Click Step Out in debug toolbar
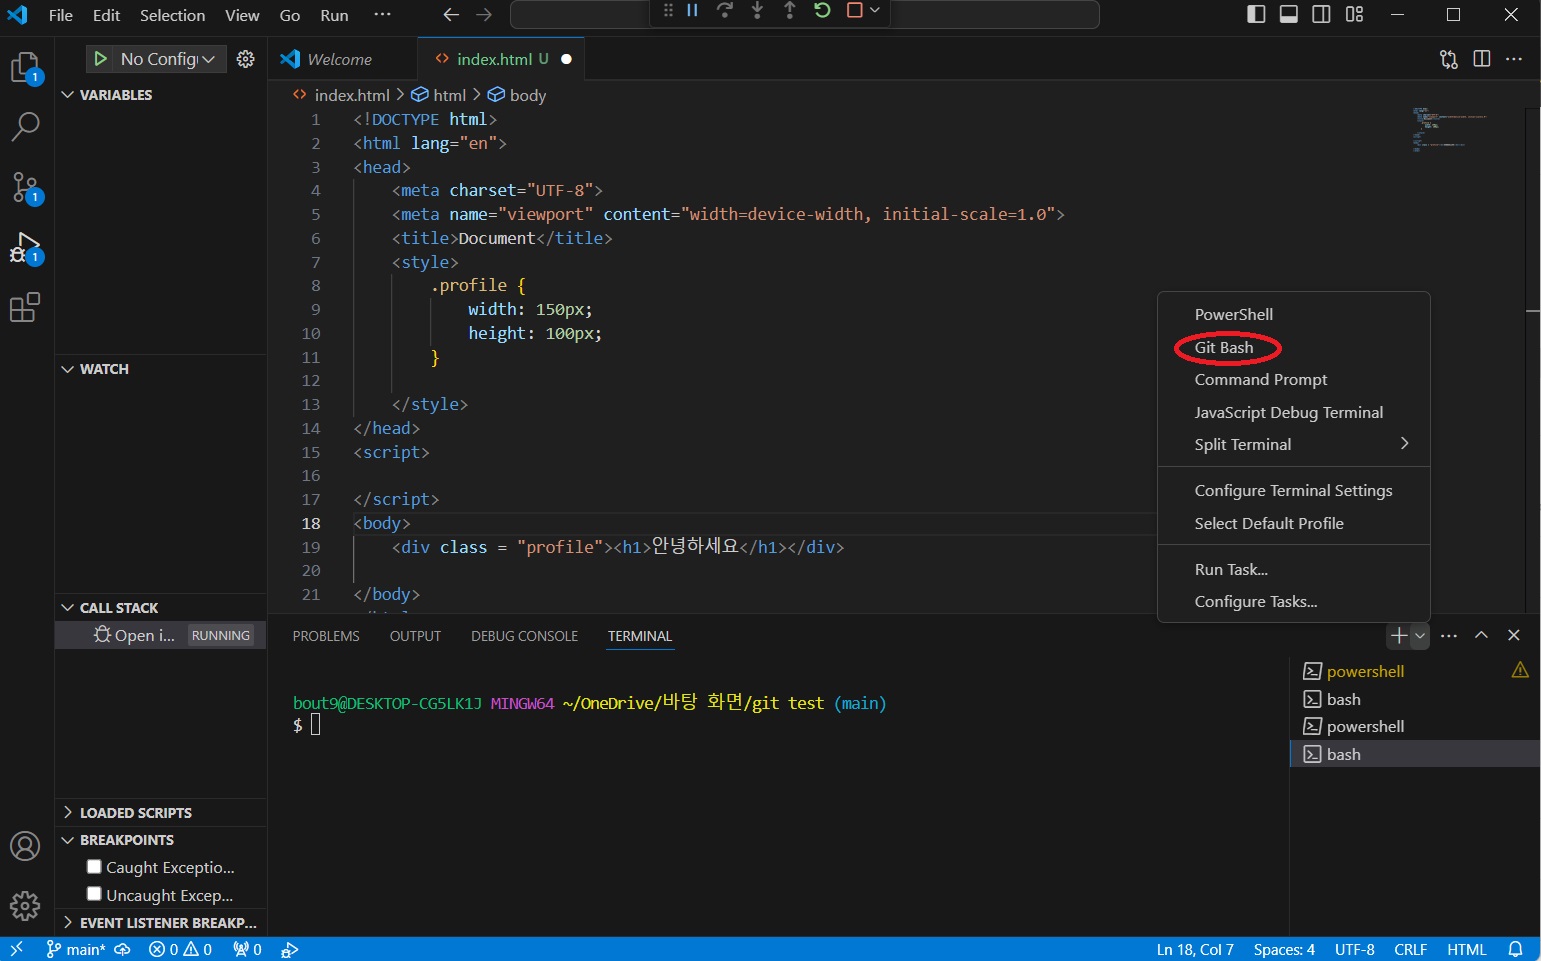Viewport: 1541px width, 961px height. point(790,11)
